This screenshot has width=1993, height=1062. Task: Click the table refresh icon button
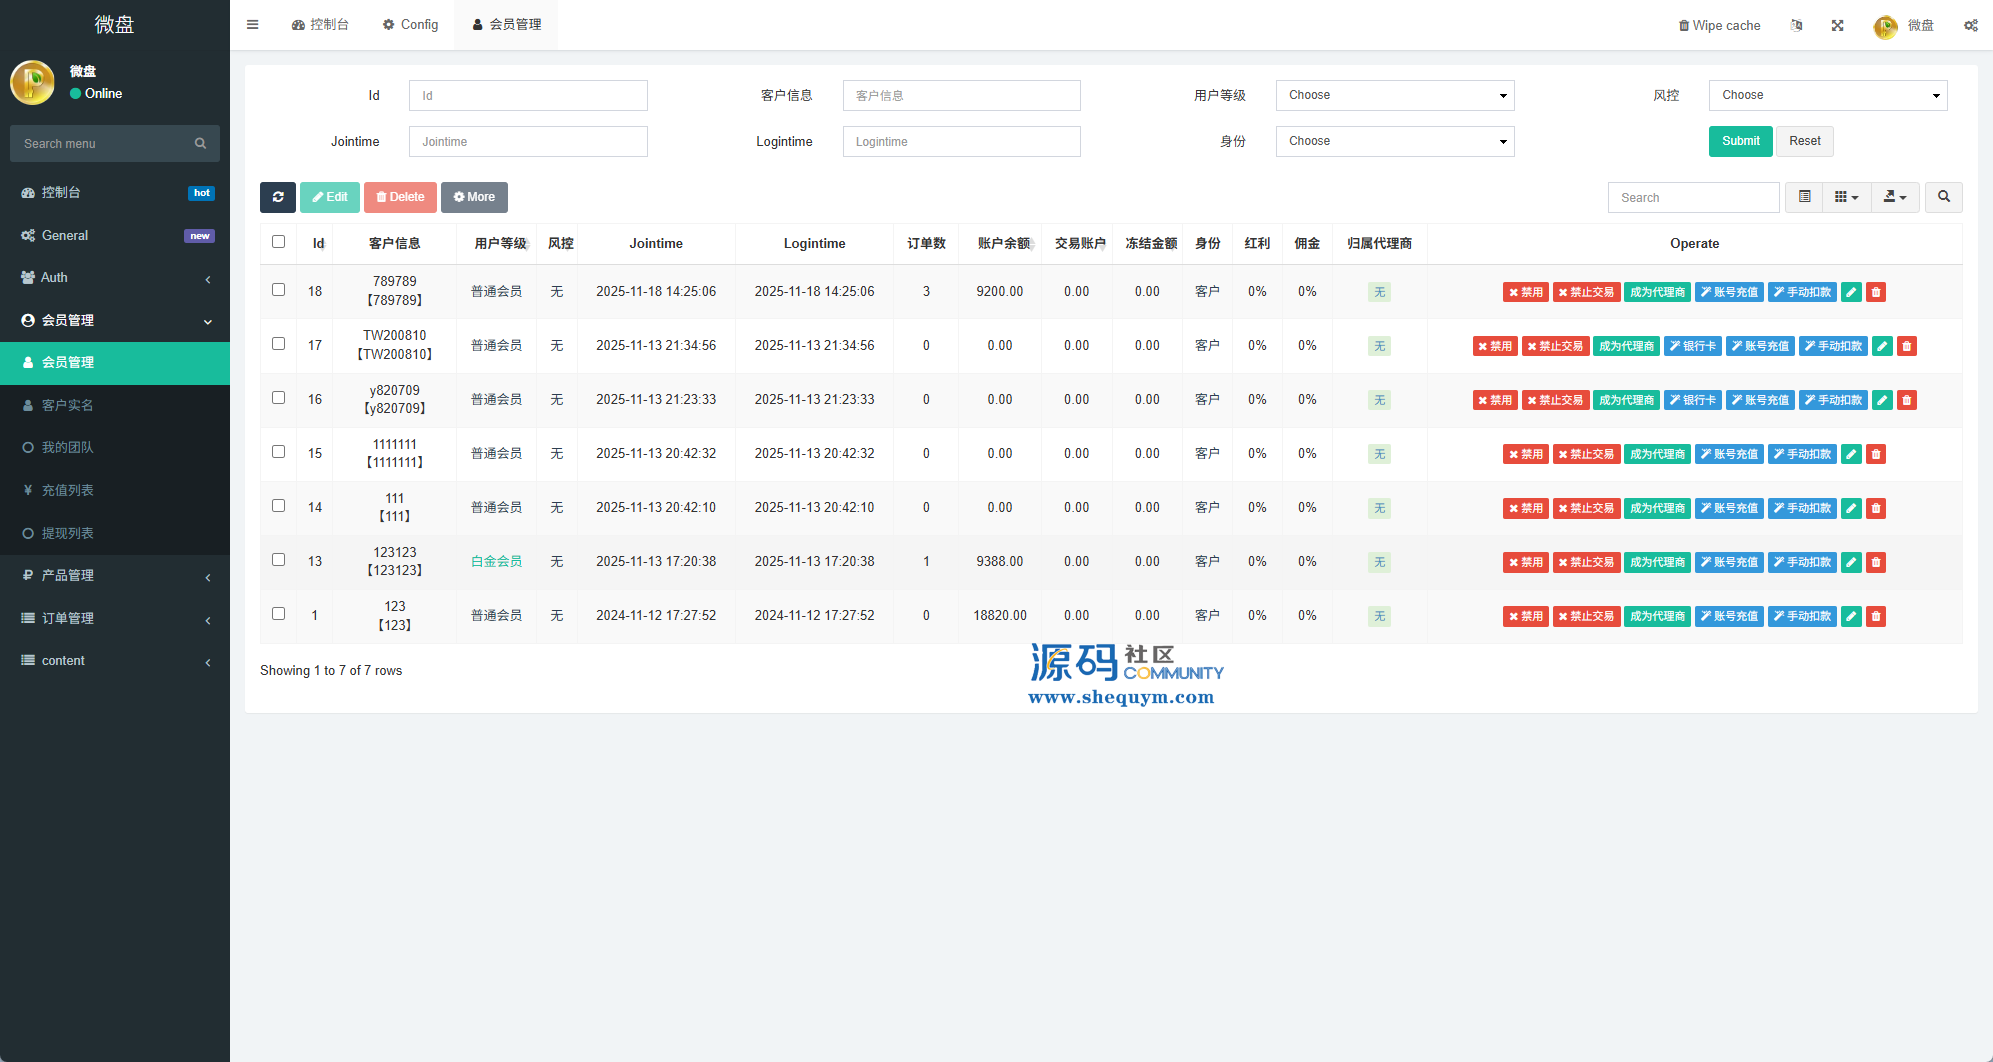[x=278, y=197]
